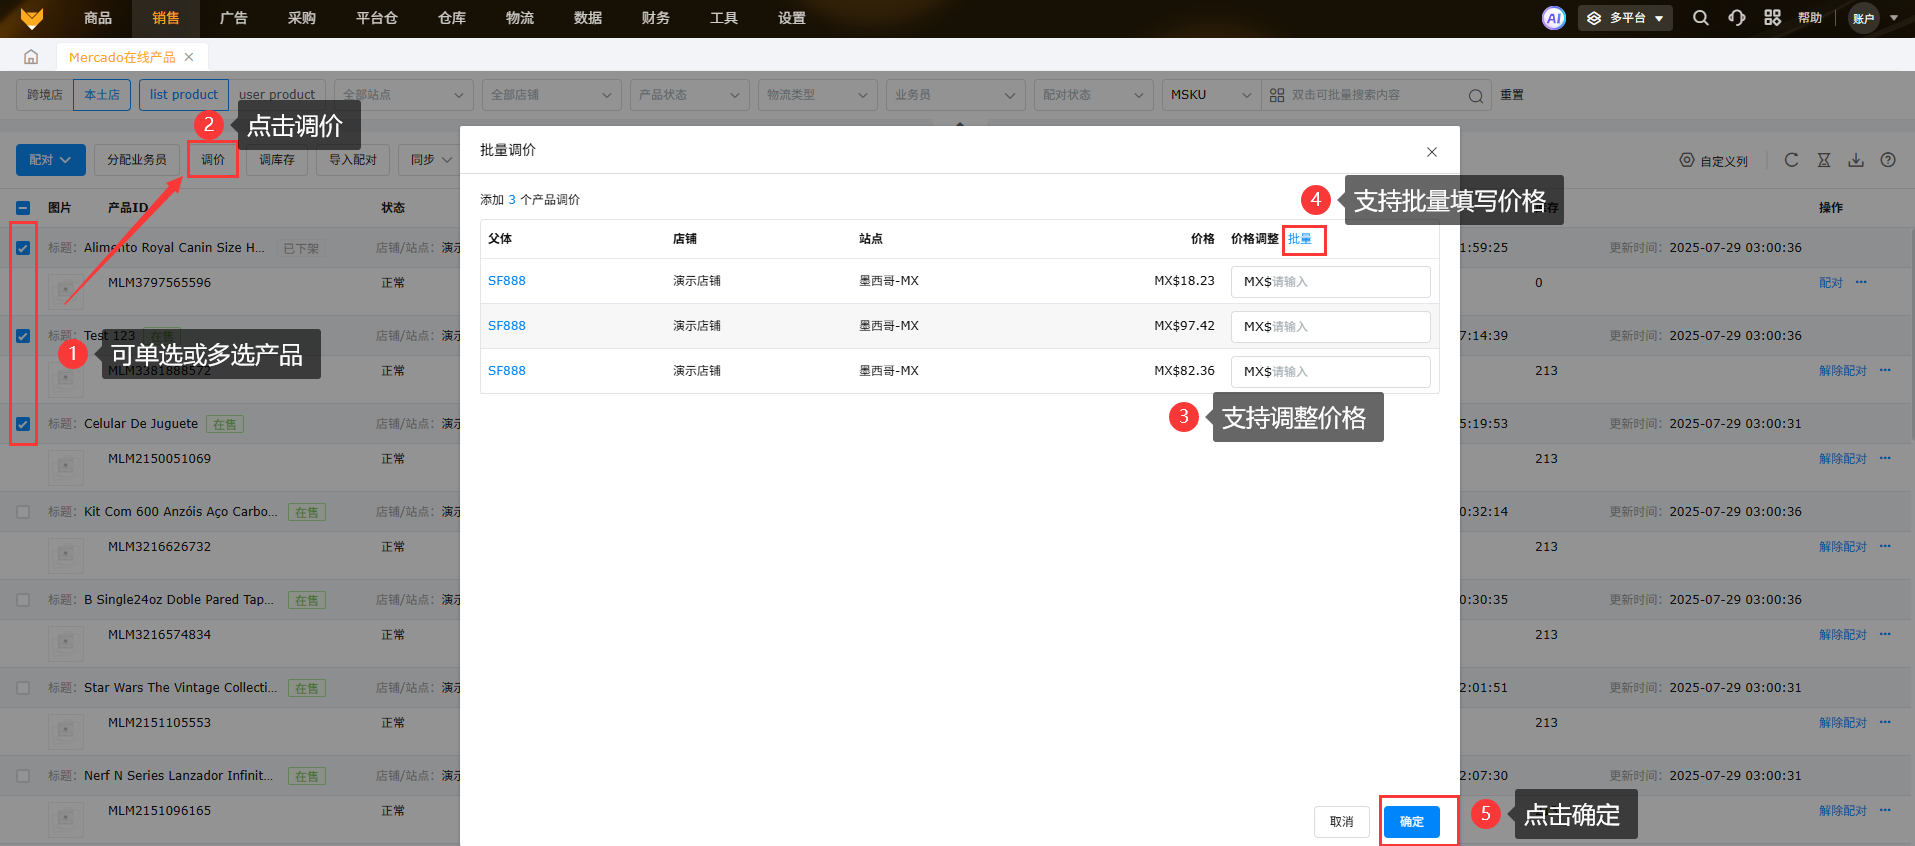Viewport: 1915px width, 846px height.
Task: Switch to the user product tab
Action: tap(277, 95)
